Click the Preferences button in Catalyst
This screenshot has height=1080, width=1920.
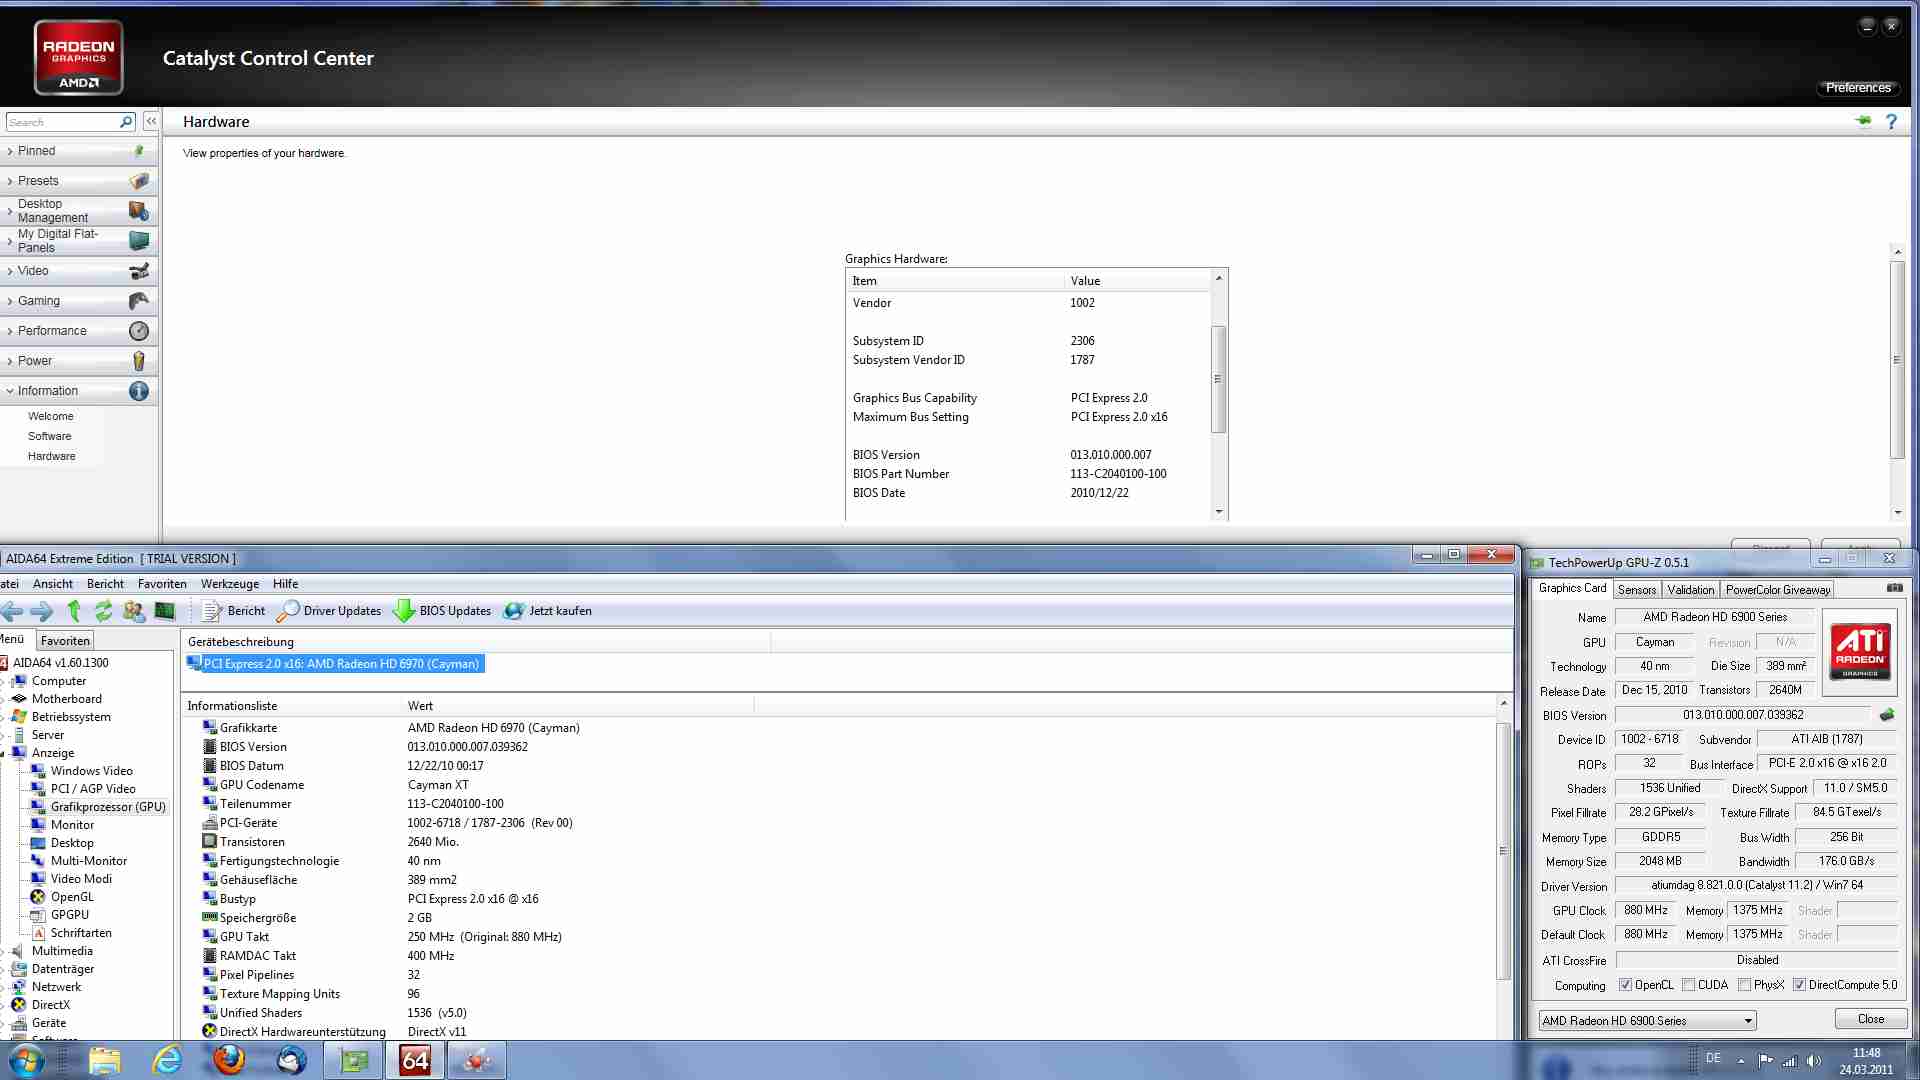1858,88
